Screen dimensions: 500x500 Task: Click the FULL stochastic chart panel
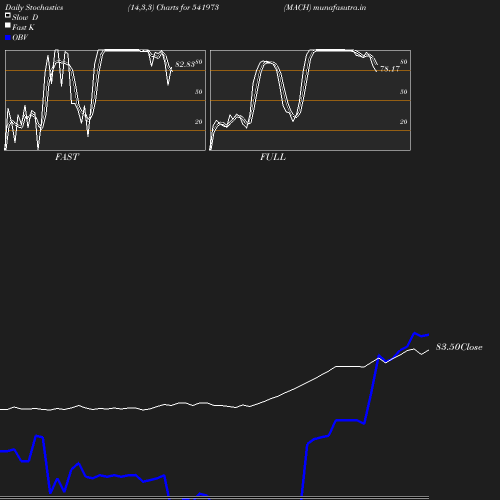[x=310, y=100]
